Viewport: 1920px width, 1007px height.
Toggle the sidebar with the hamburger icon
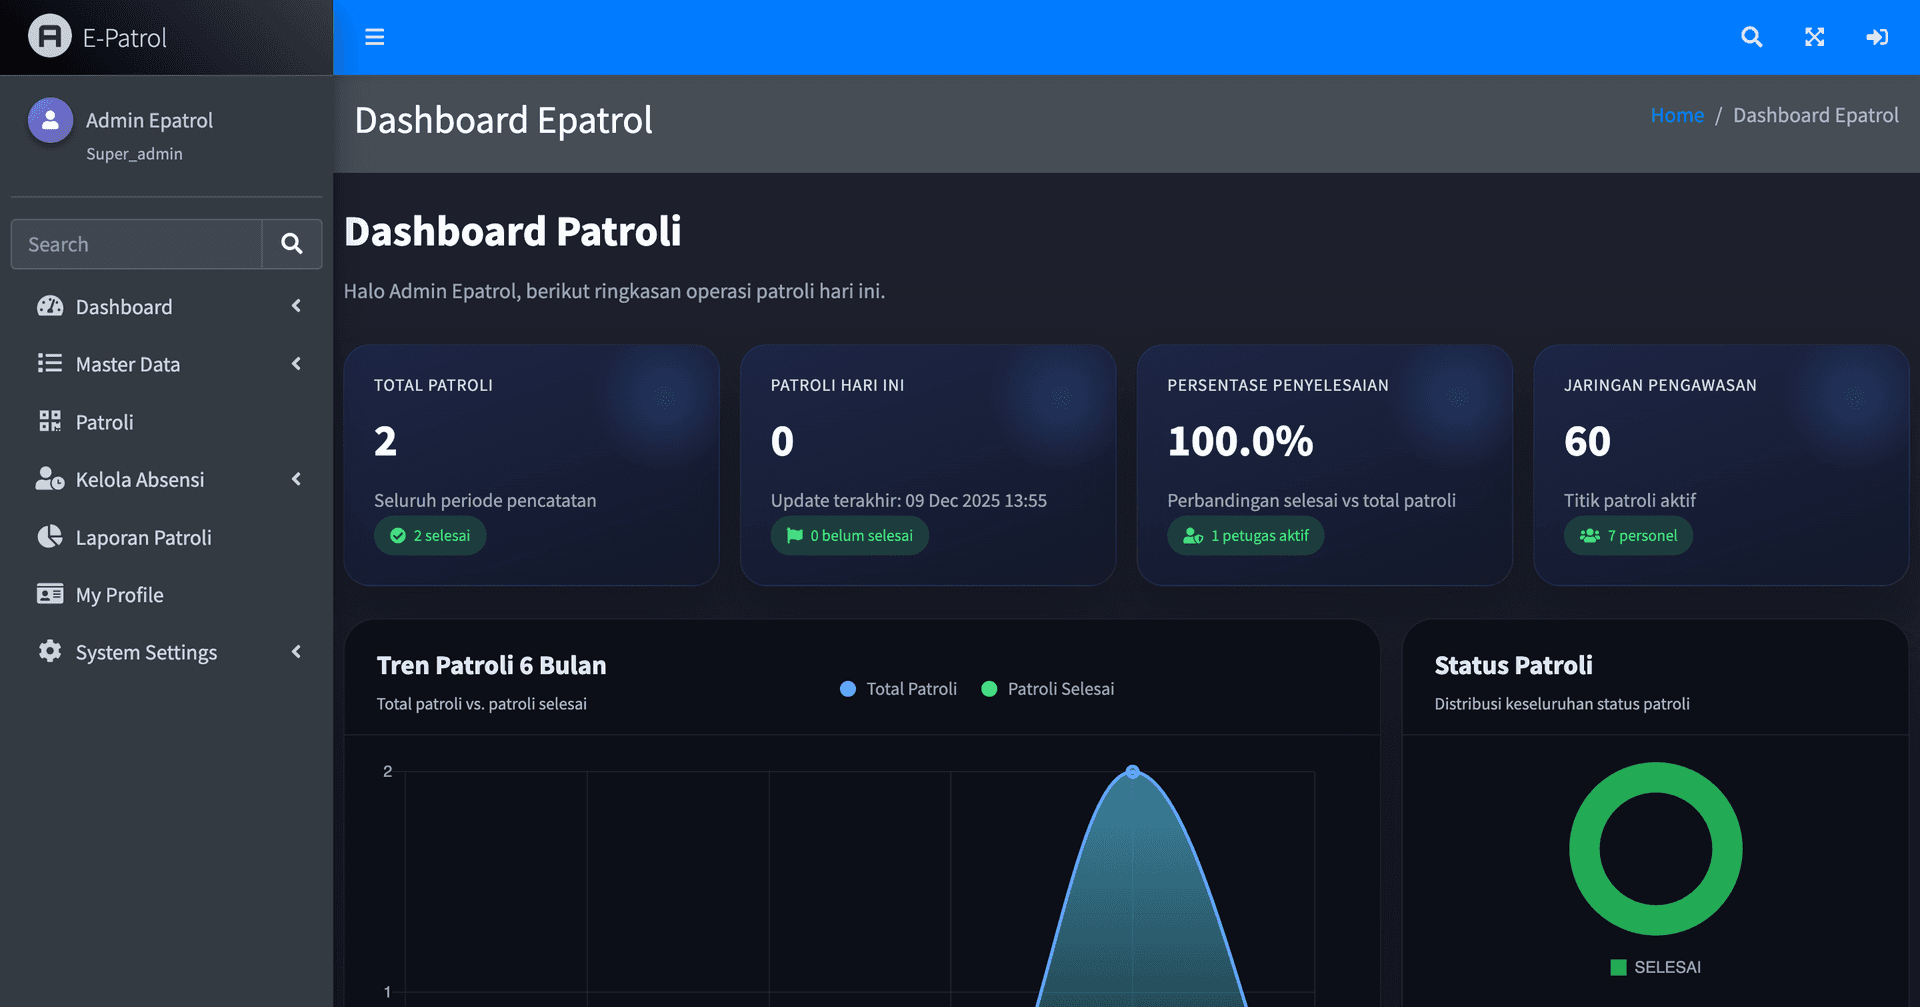tap(374, 37)
